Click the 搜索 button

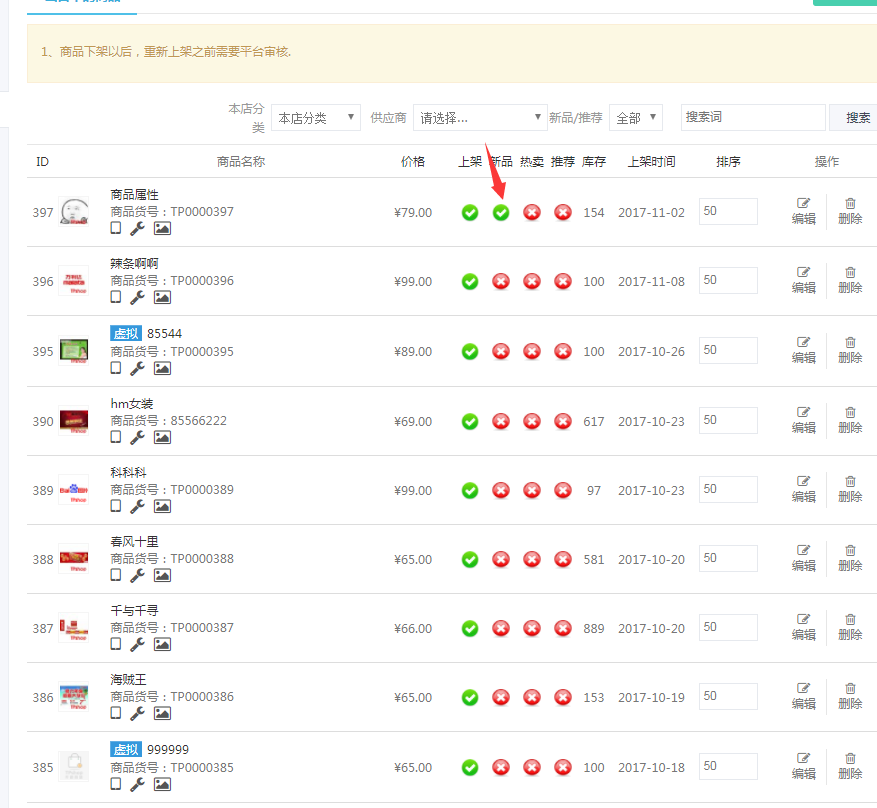tap(857, 118)
